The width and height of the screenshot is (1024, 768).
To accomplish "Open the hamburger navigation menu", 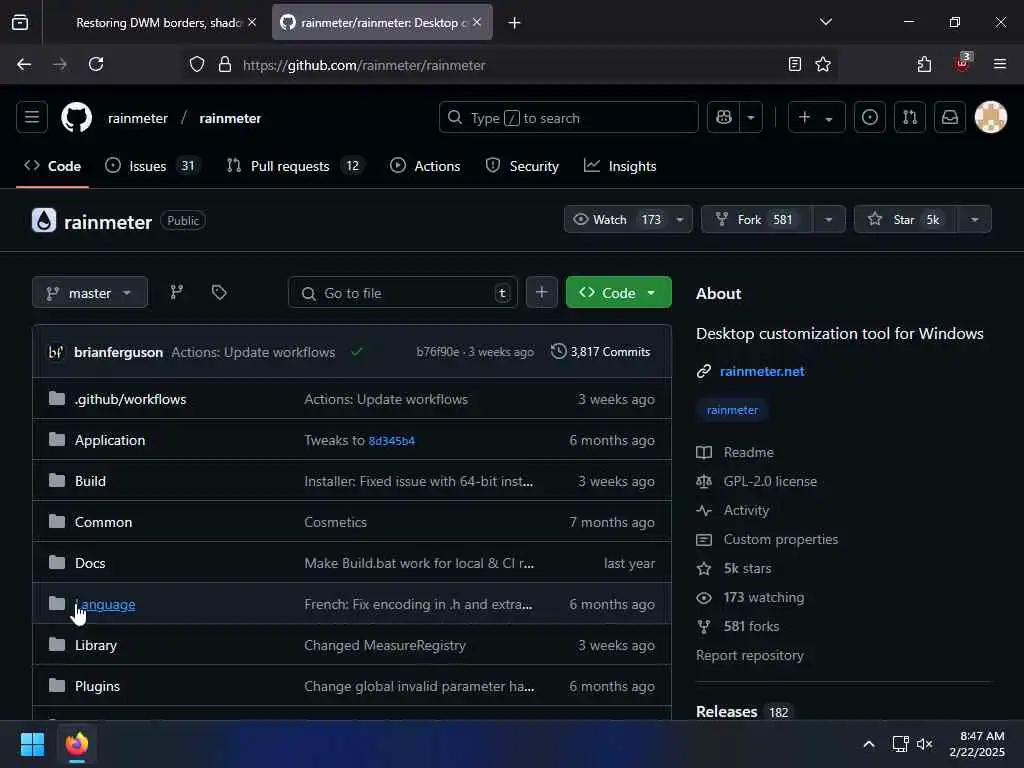I will coord(32,118).
